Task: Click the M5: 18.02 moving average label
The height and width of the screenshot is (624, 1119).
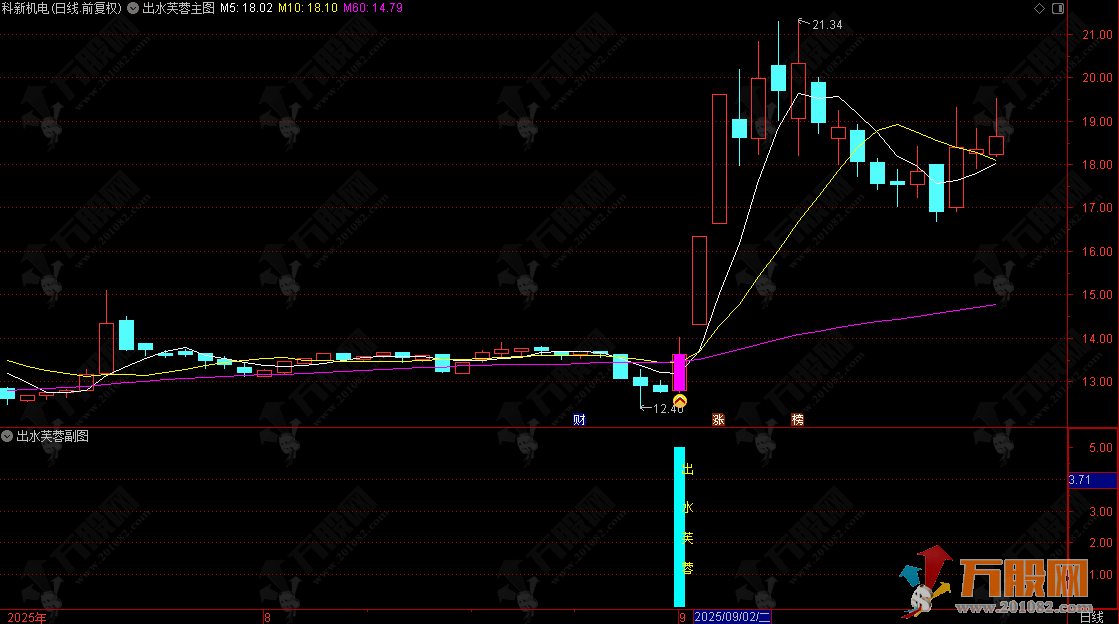Action: coord(246,9)
